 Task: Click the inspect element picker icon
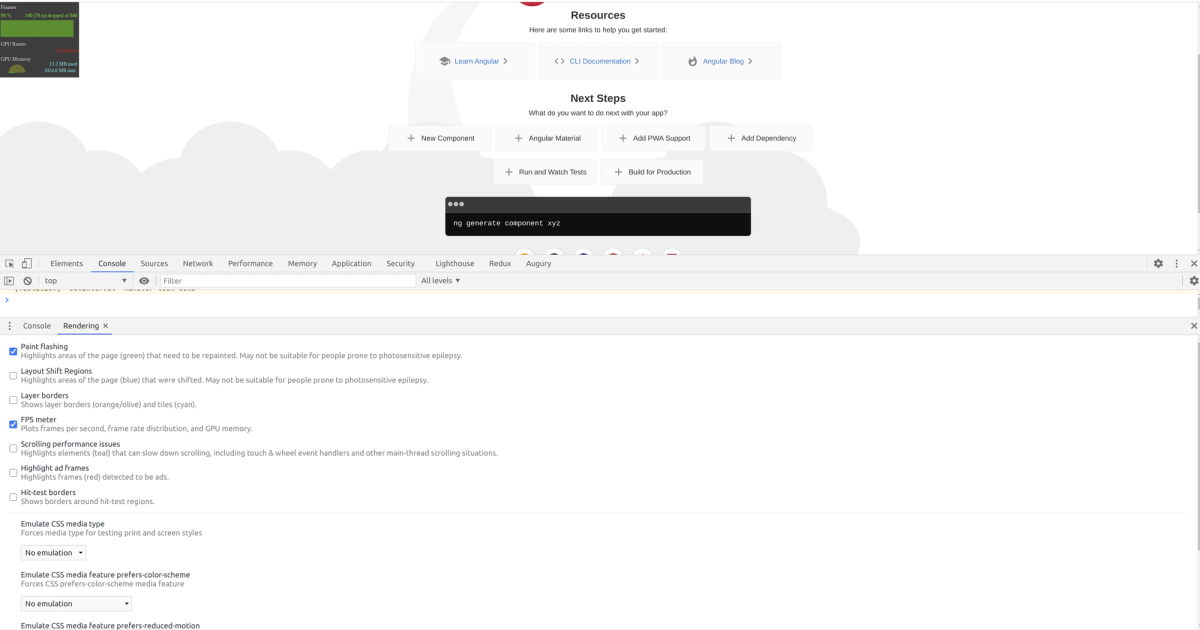(x=10, y=263)
